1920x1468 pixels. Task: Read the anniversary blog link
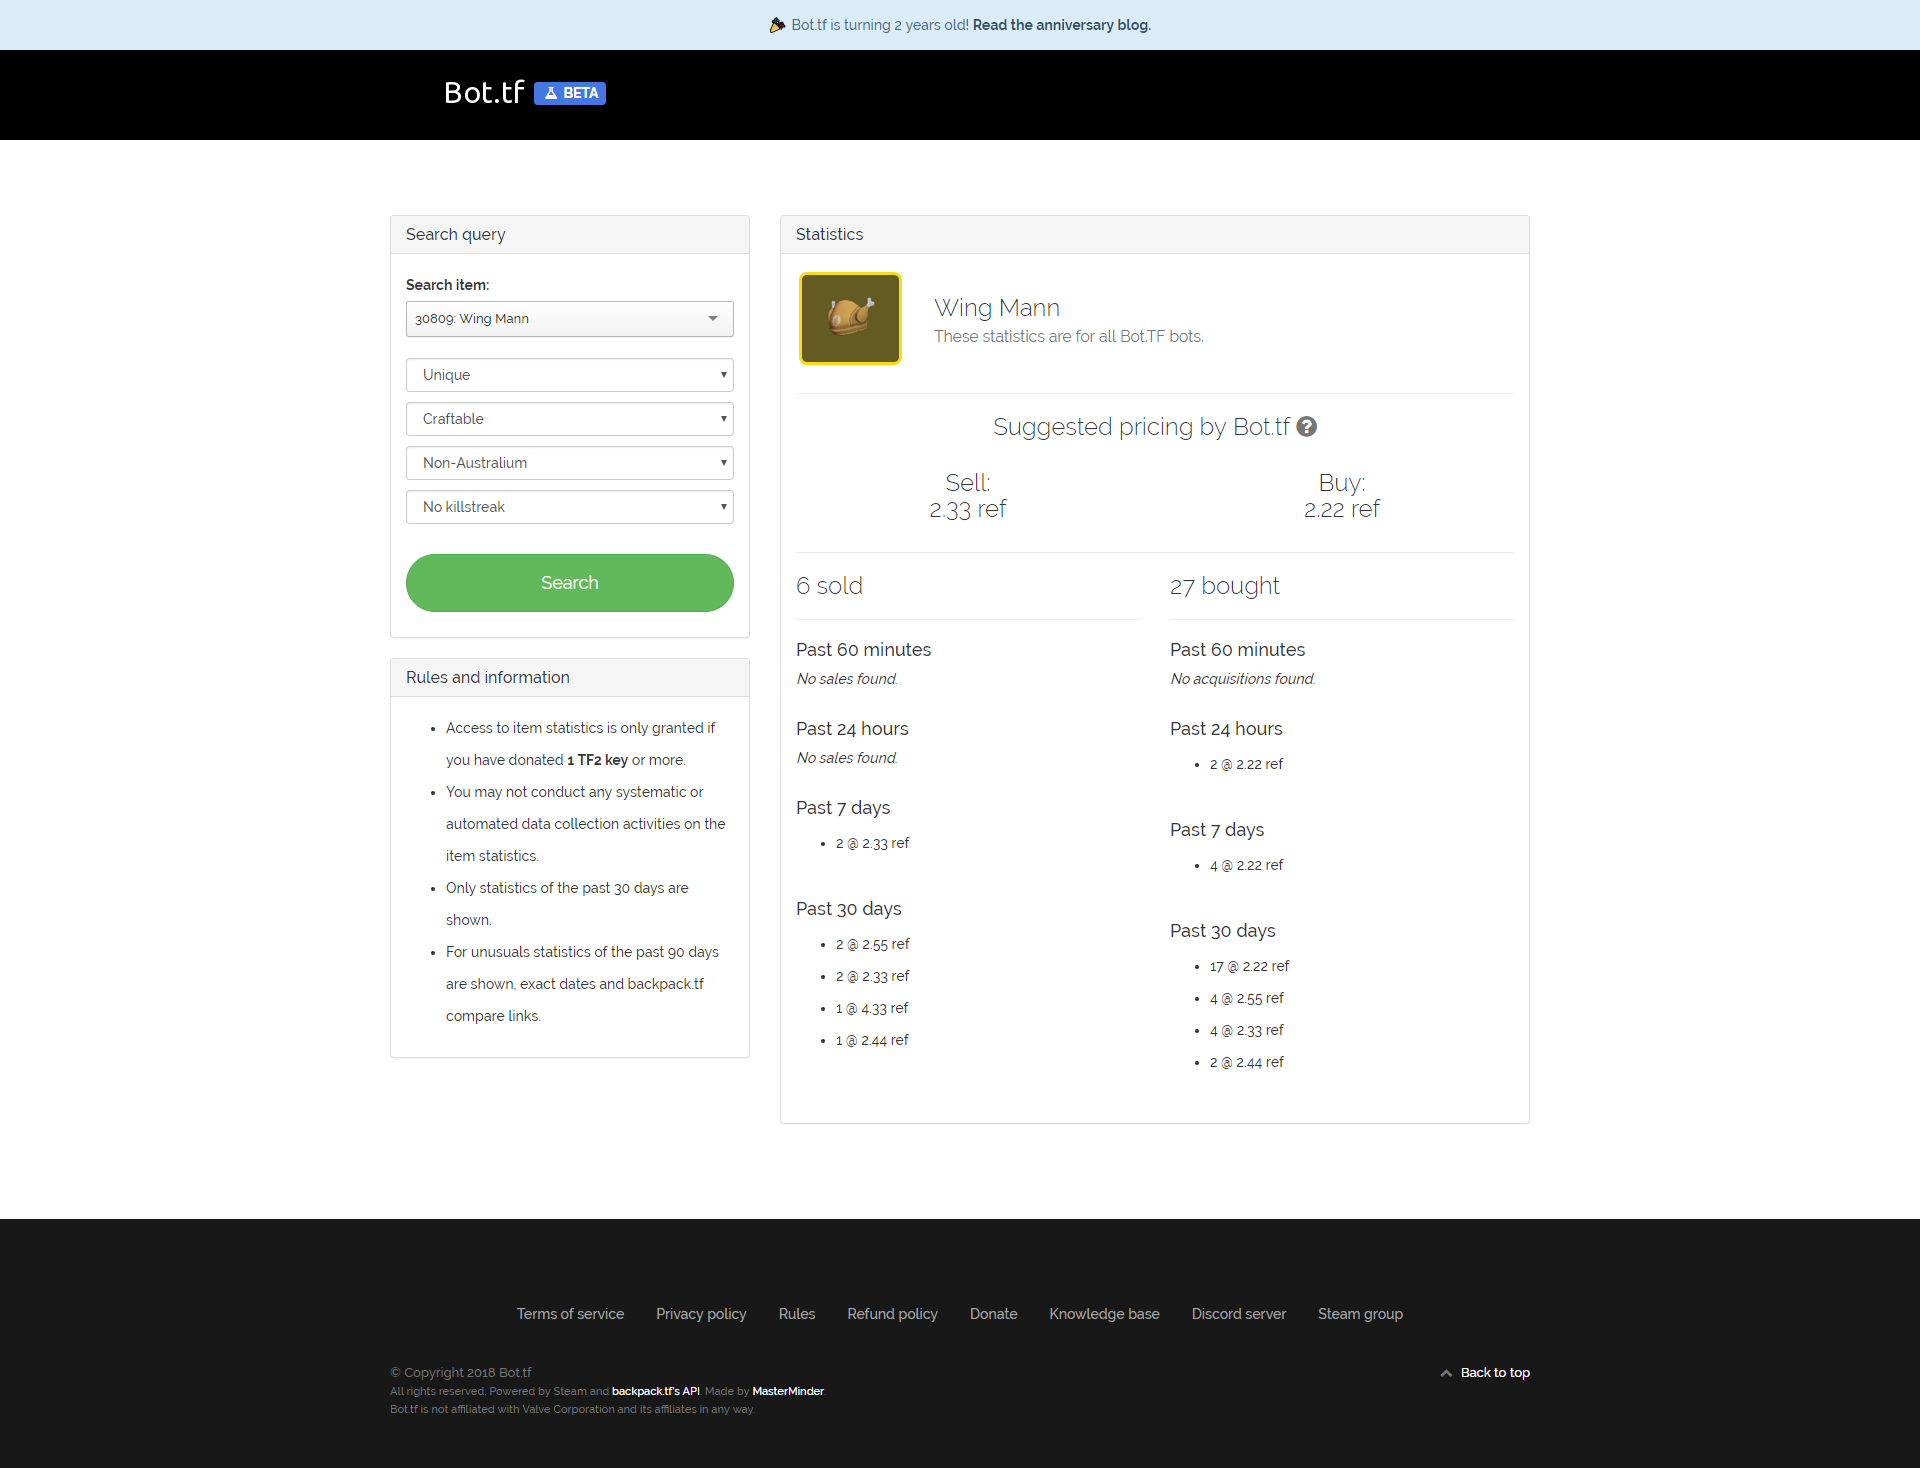(x=1061, y=25)
